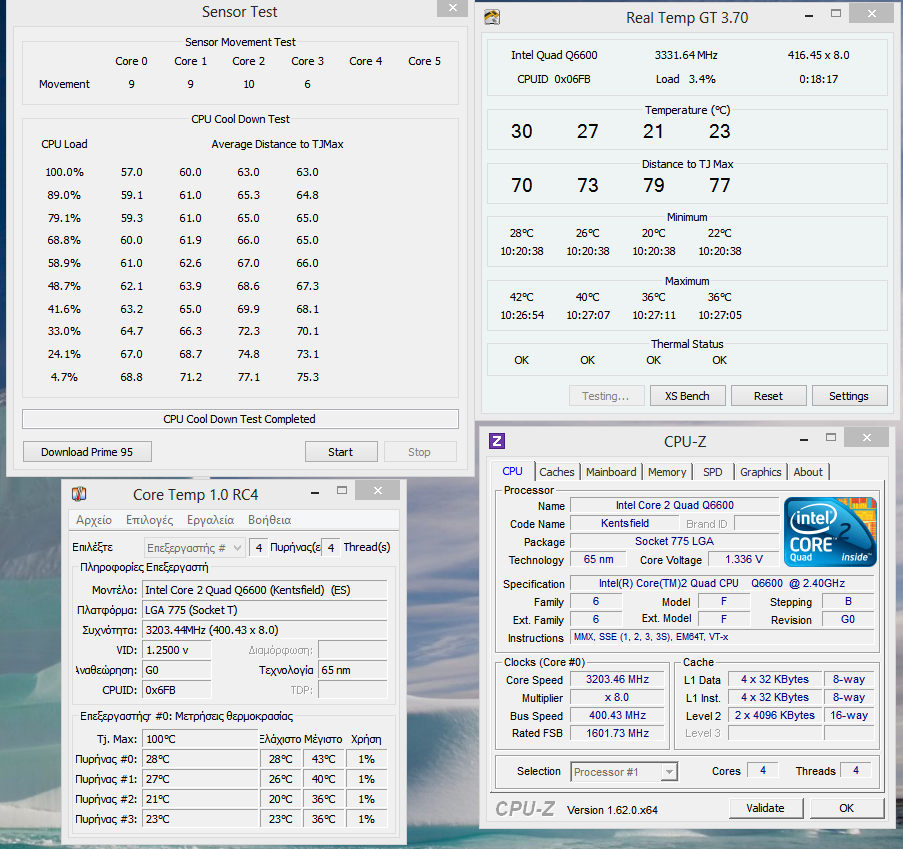Maximize the Core Temp window
This screenshot has width=903, height=849.
pos(342,491)
